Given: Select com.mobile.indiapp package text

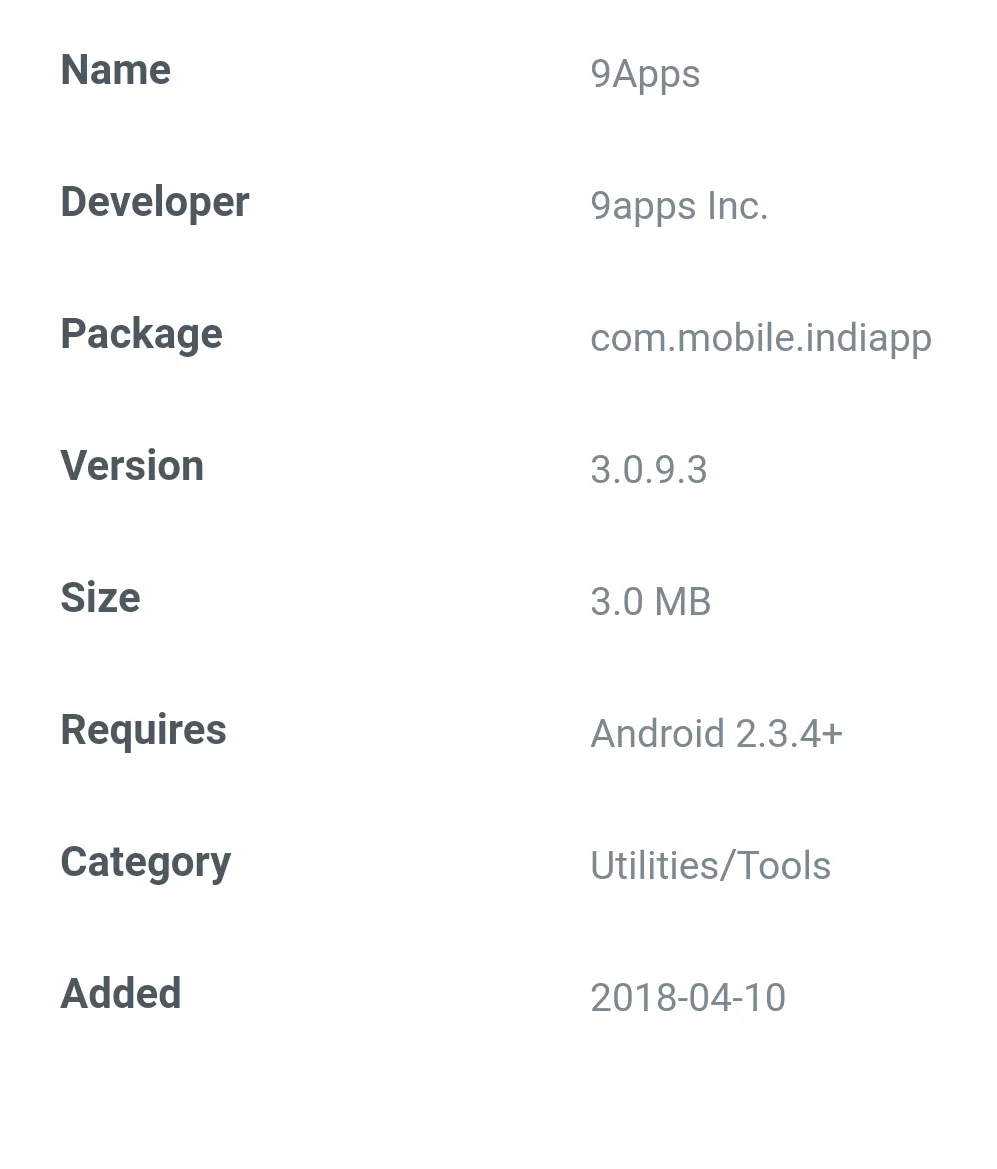Looking at the screenshot, I should [761, 338].
